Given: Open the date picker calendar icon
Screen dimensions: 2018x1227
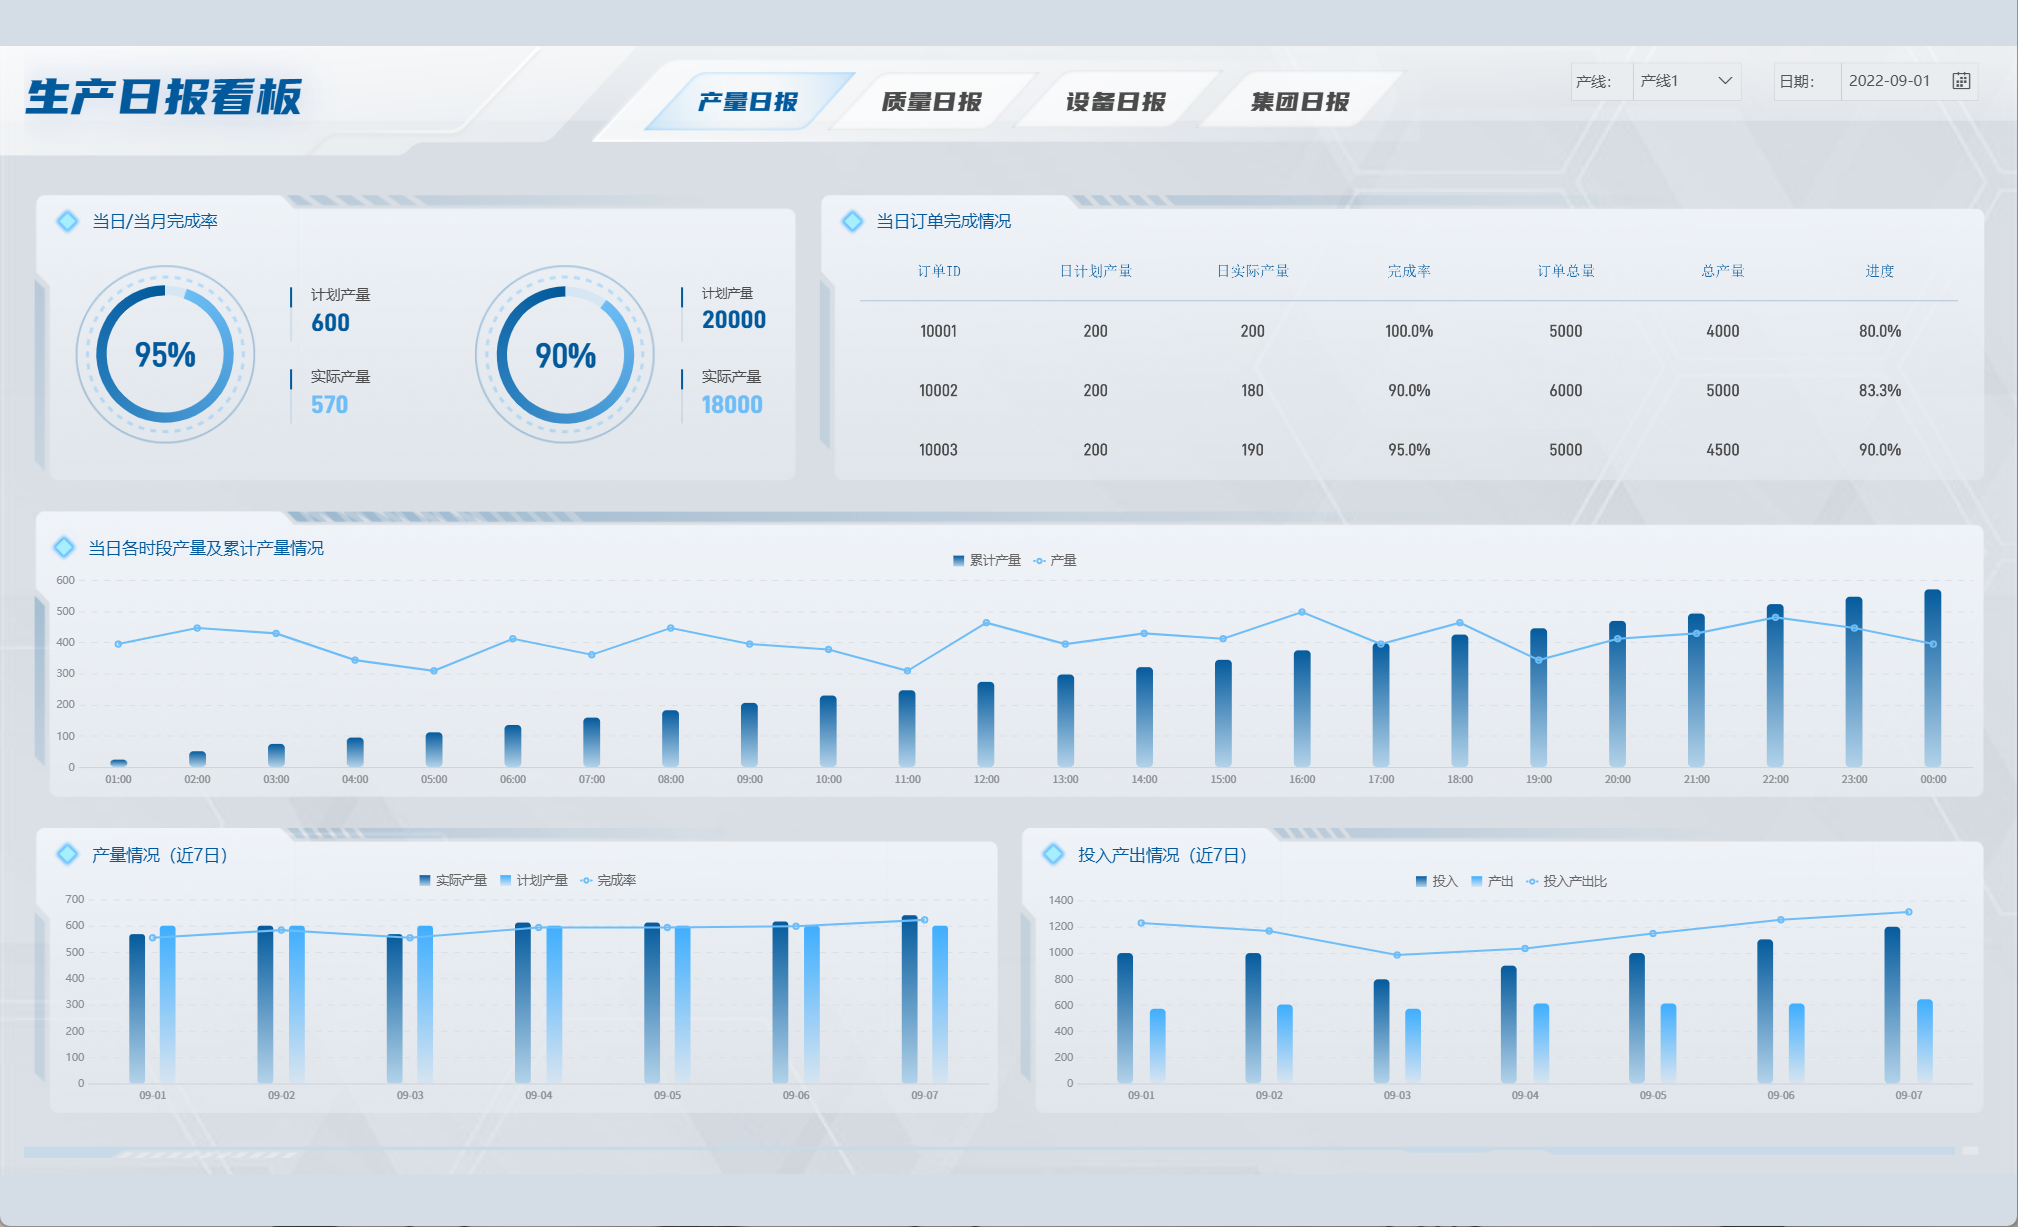Looking at the screenshot, I should 1961,81.
